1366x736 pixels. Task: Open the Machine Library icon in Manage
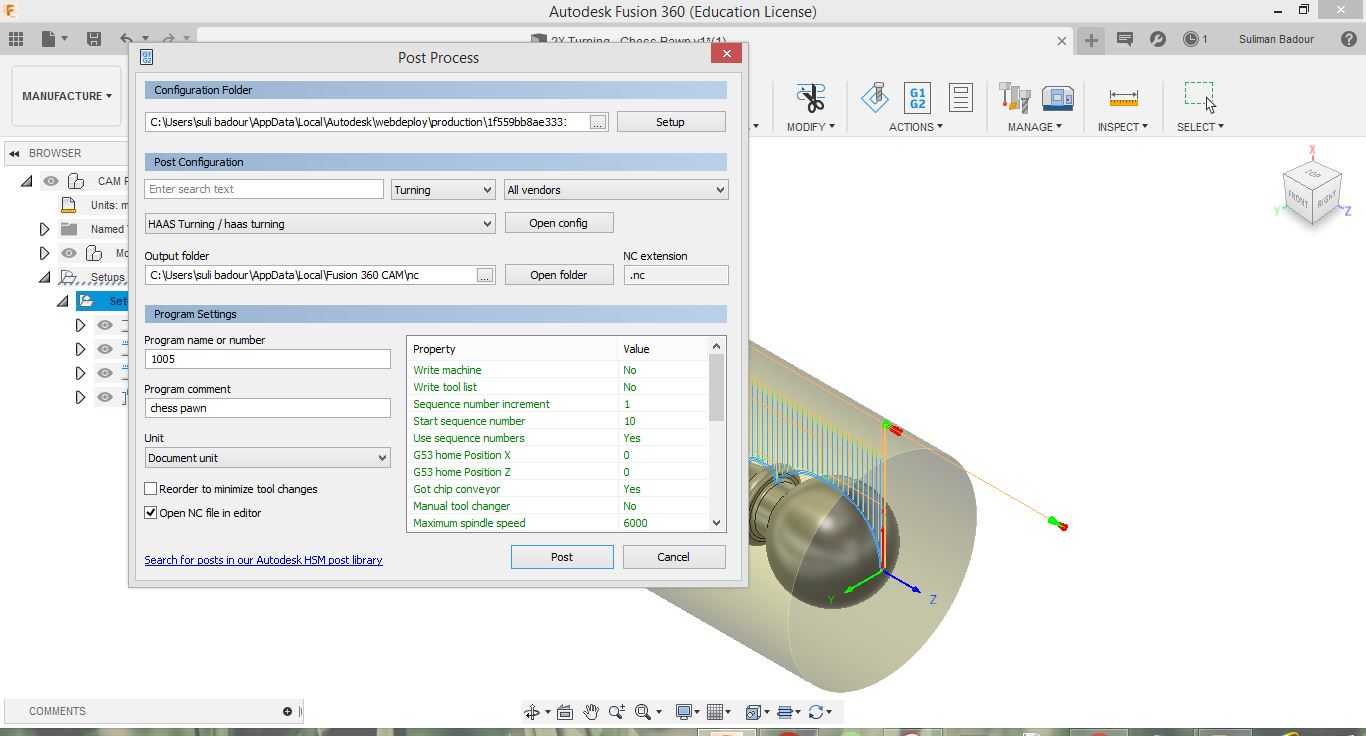point(1058,97)
